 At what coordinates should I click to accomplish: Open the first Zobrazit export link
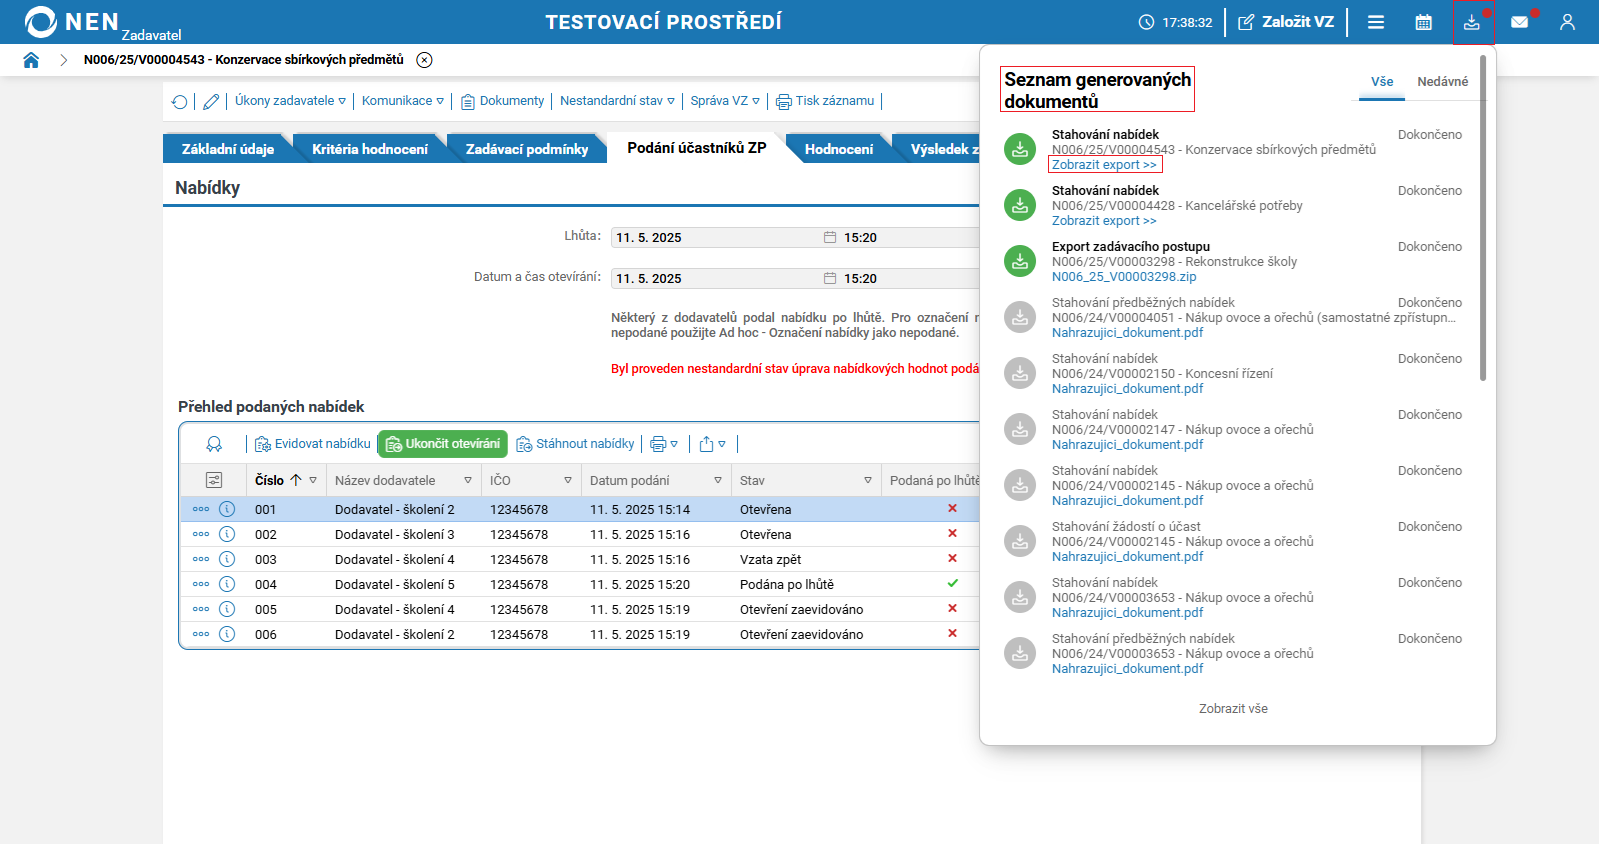pos(1104,165)
